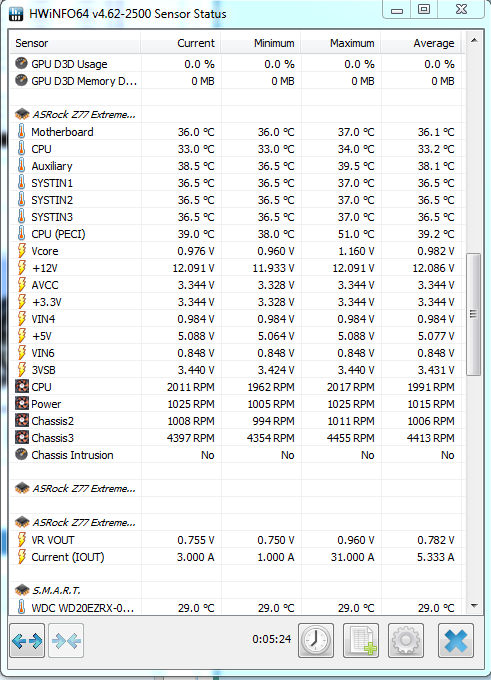
Task: Click the CPU temperature label
Action: (x=41, y=149)
